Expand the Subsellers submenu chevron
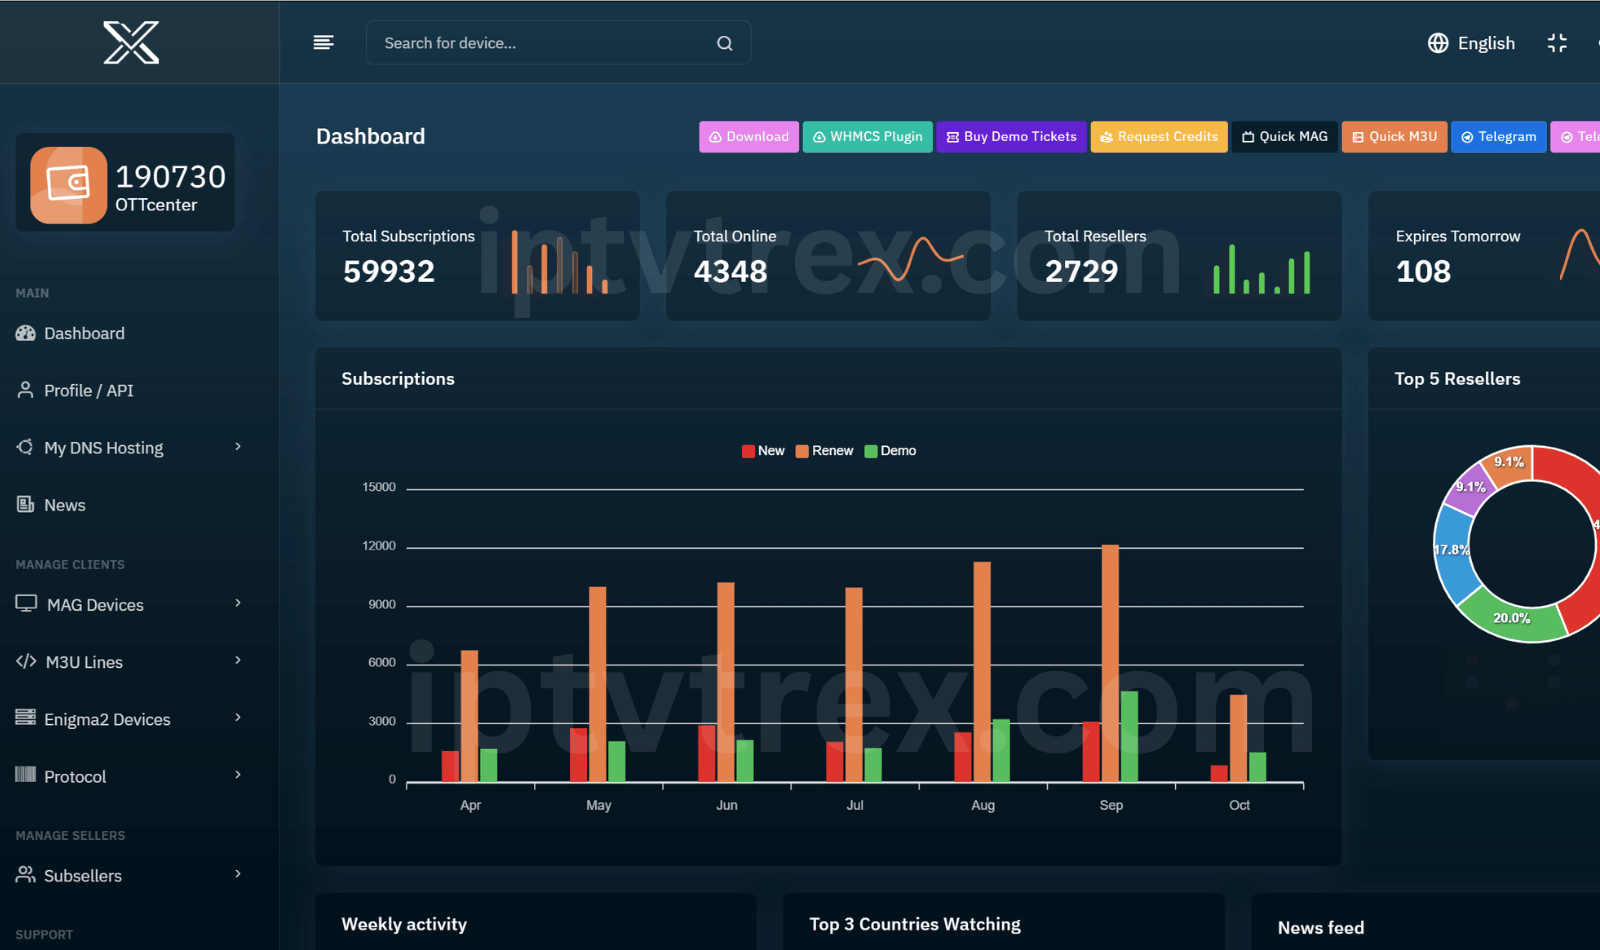Image resolution: width=1600 pixels, height=950 pixels. coord(238,874)
